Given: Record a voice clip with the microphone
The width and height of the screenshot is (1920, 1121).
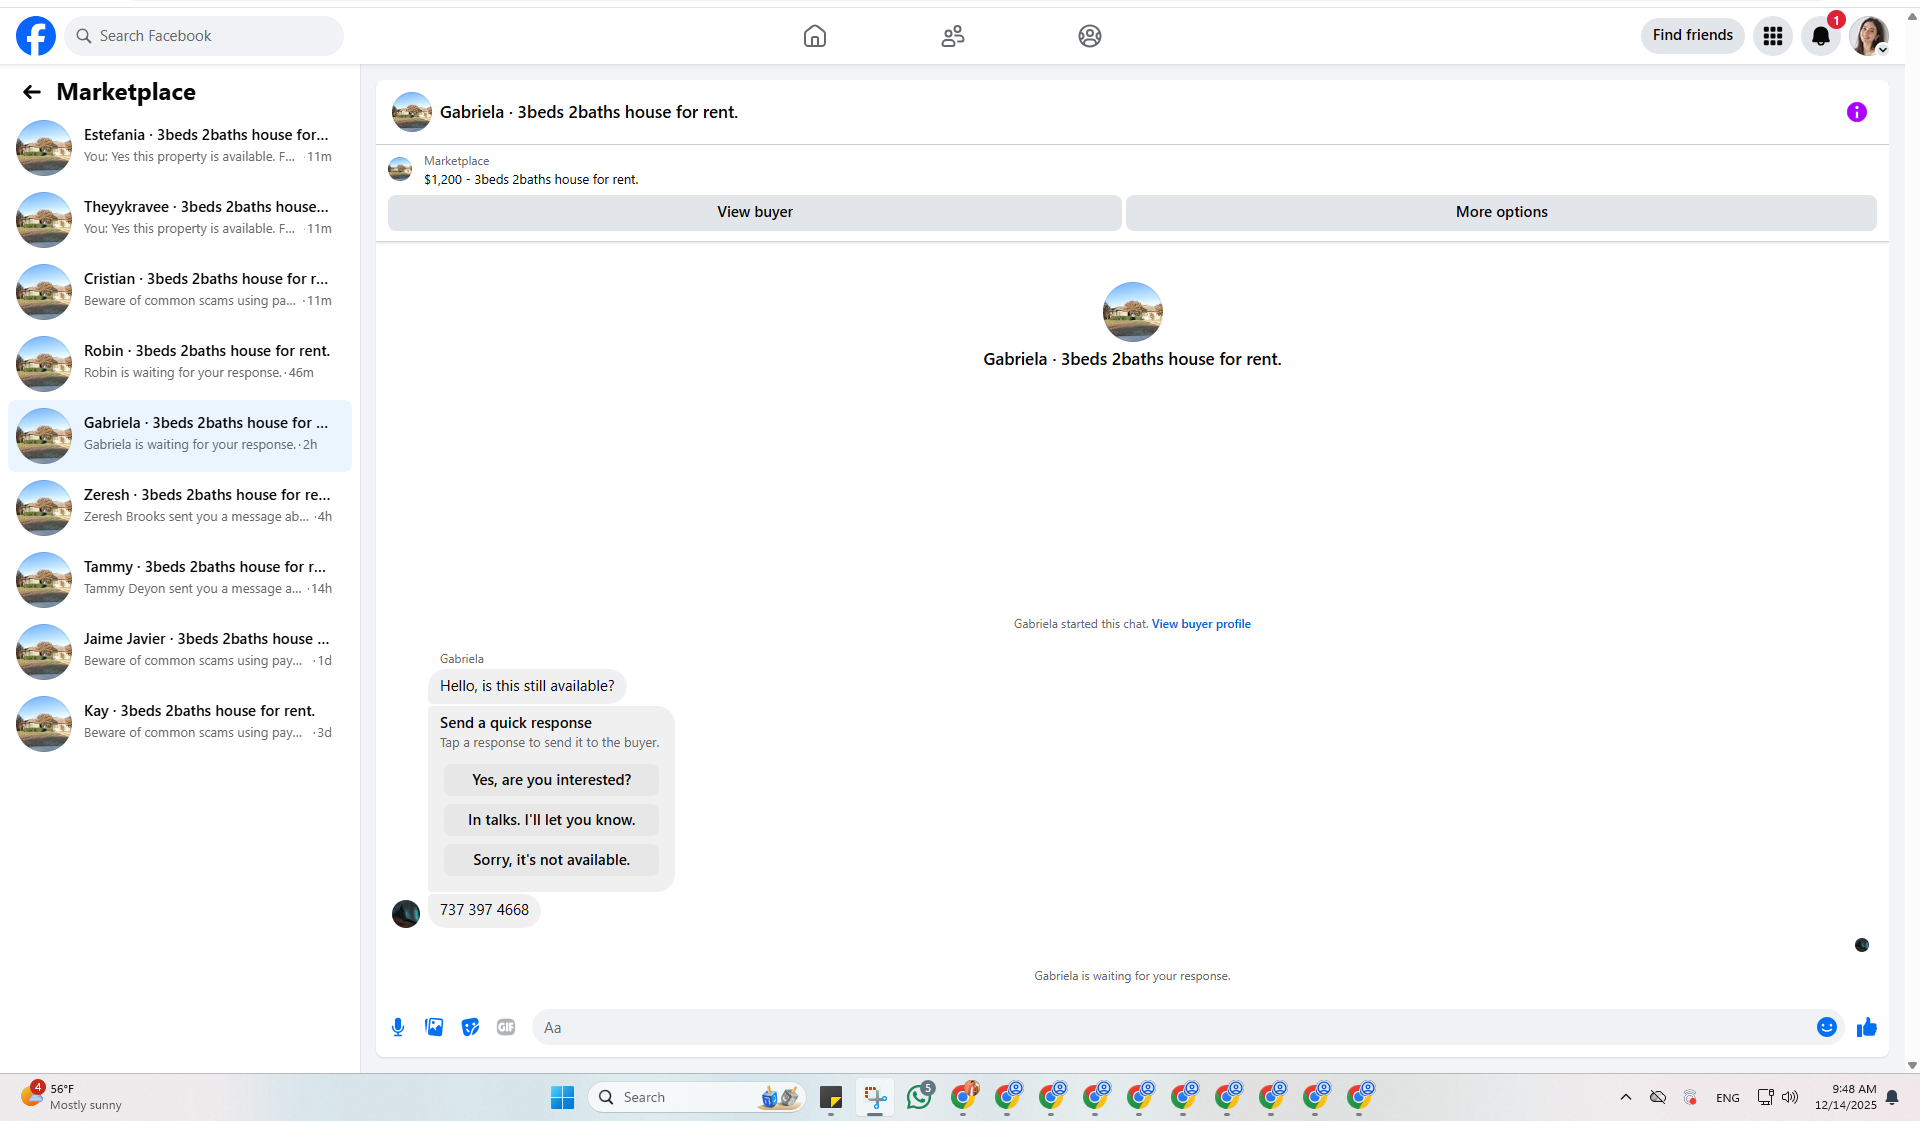Looking at the screenshot, I should point(398,1027).
